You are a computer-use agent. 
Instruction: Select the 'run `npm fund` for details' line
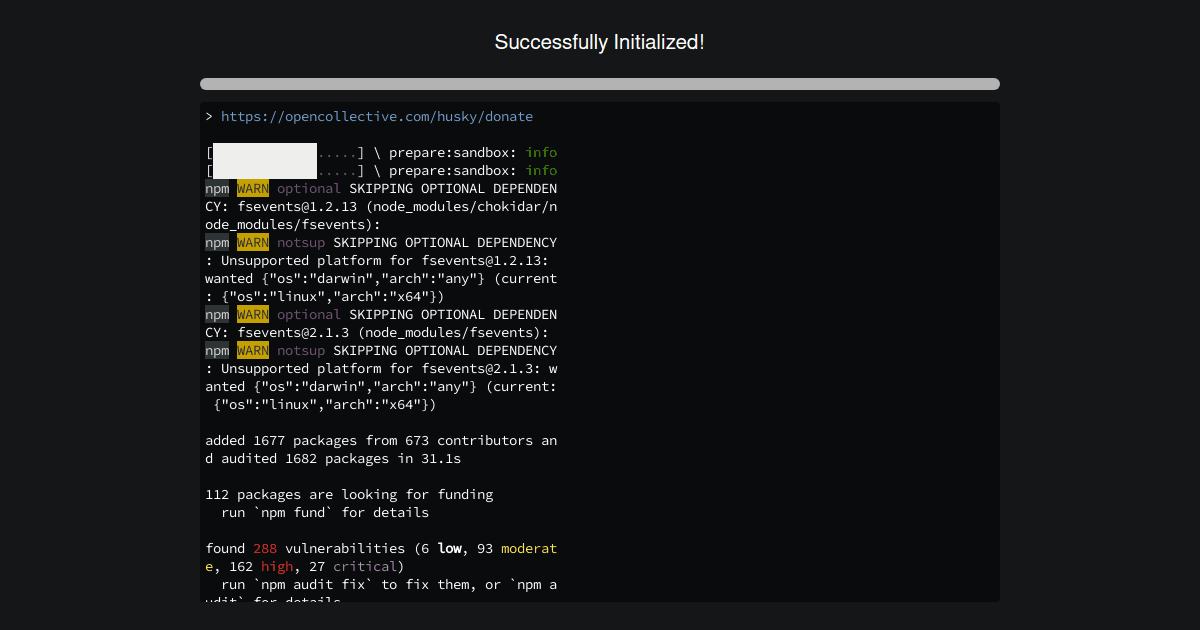325,513
